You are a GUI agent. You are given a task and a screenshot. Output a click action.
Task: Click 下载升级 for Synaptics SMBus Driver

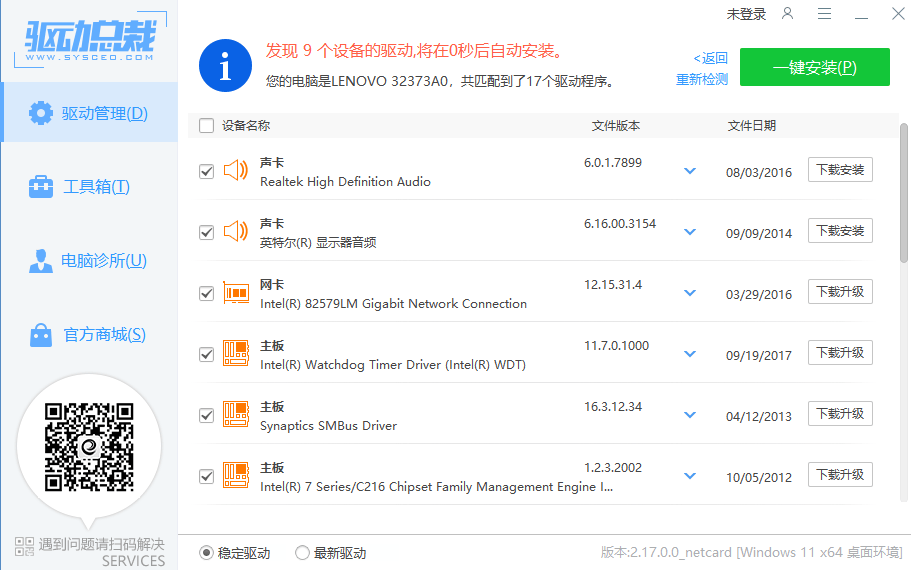(x=840, y=414)
